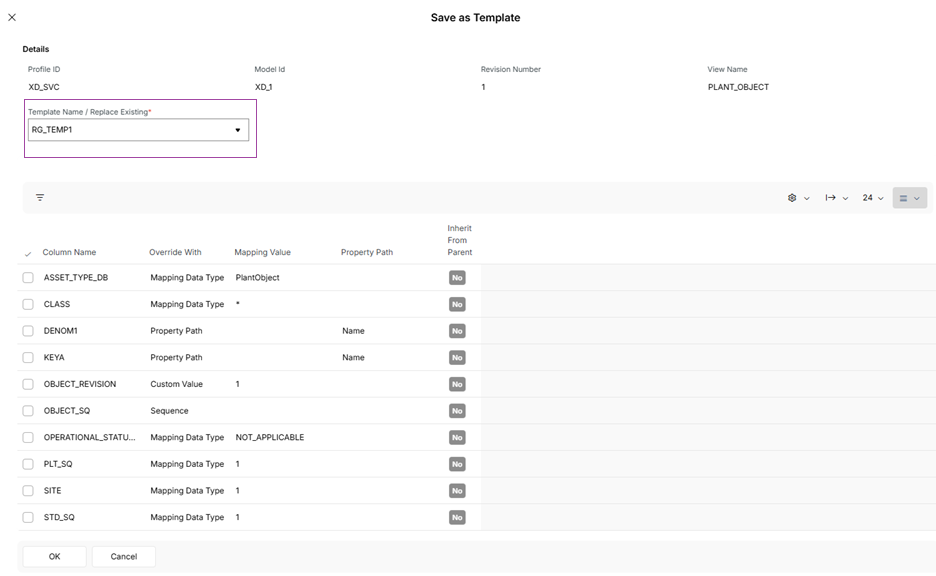The image size is (936, 576).
Task: Open the table settings gear menu
Action: [797, 198]
